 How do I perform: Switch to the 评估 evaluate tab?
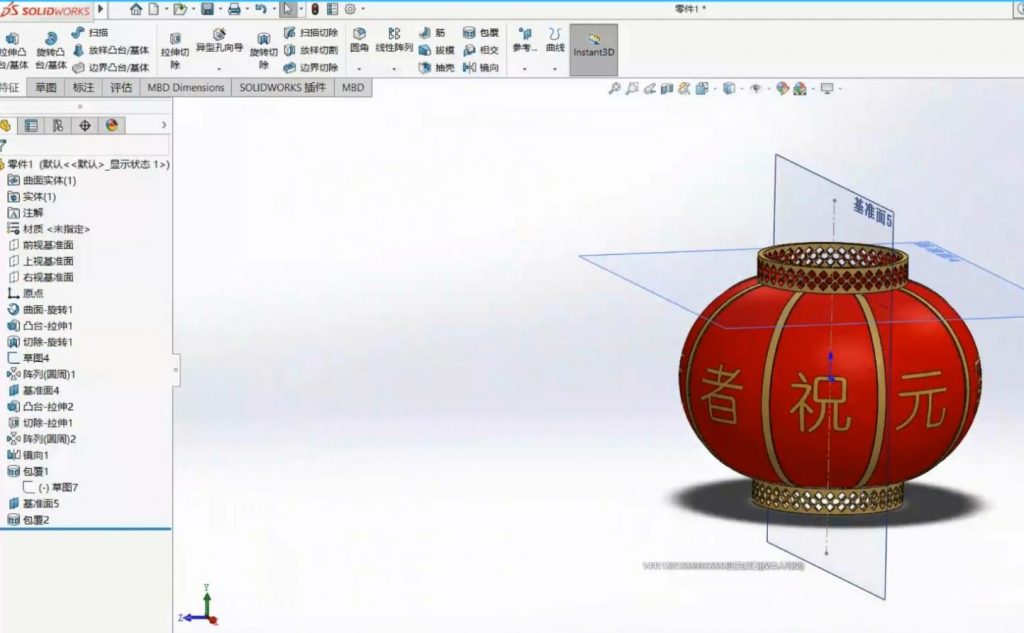[x=121, y=88]
